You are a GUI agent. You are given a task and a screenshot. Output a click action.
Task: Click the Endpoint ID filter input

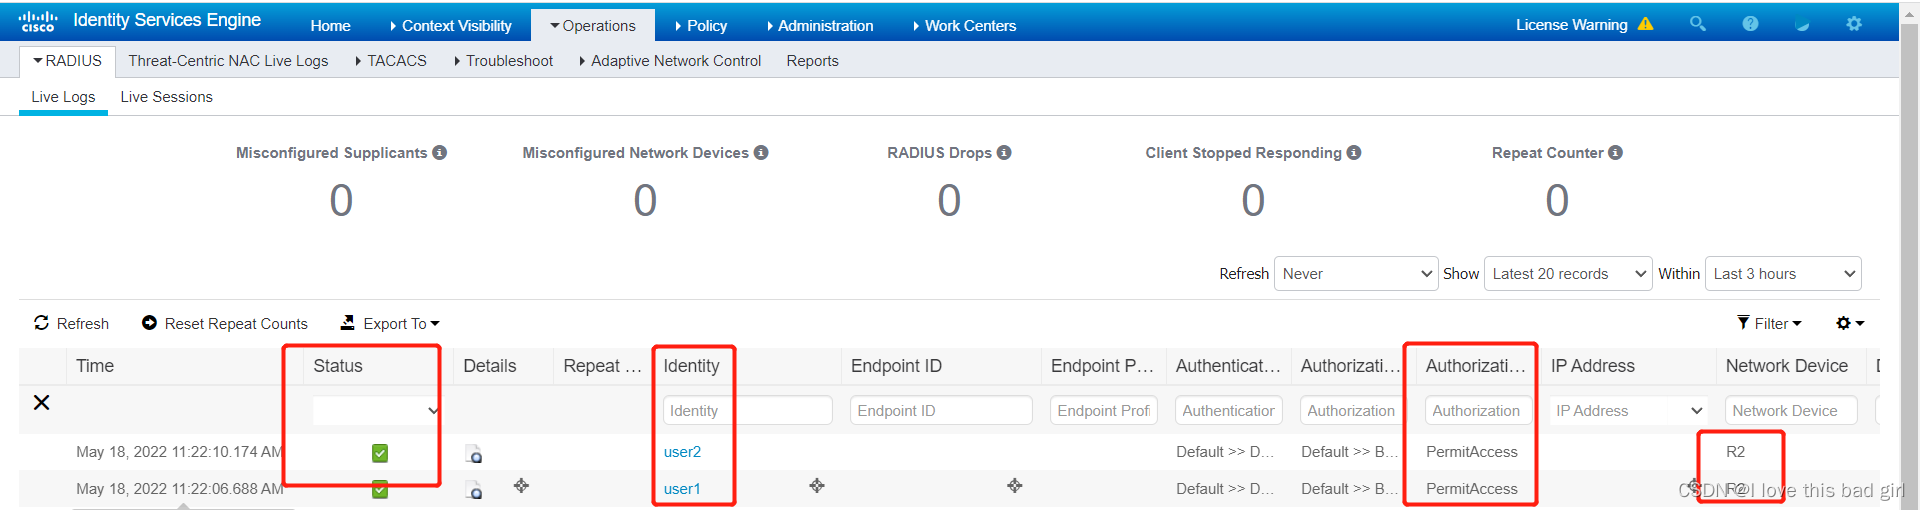[941, 410]
